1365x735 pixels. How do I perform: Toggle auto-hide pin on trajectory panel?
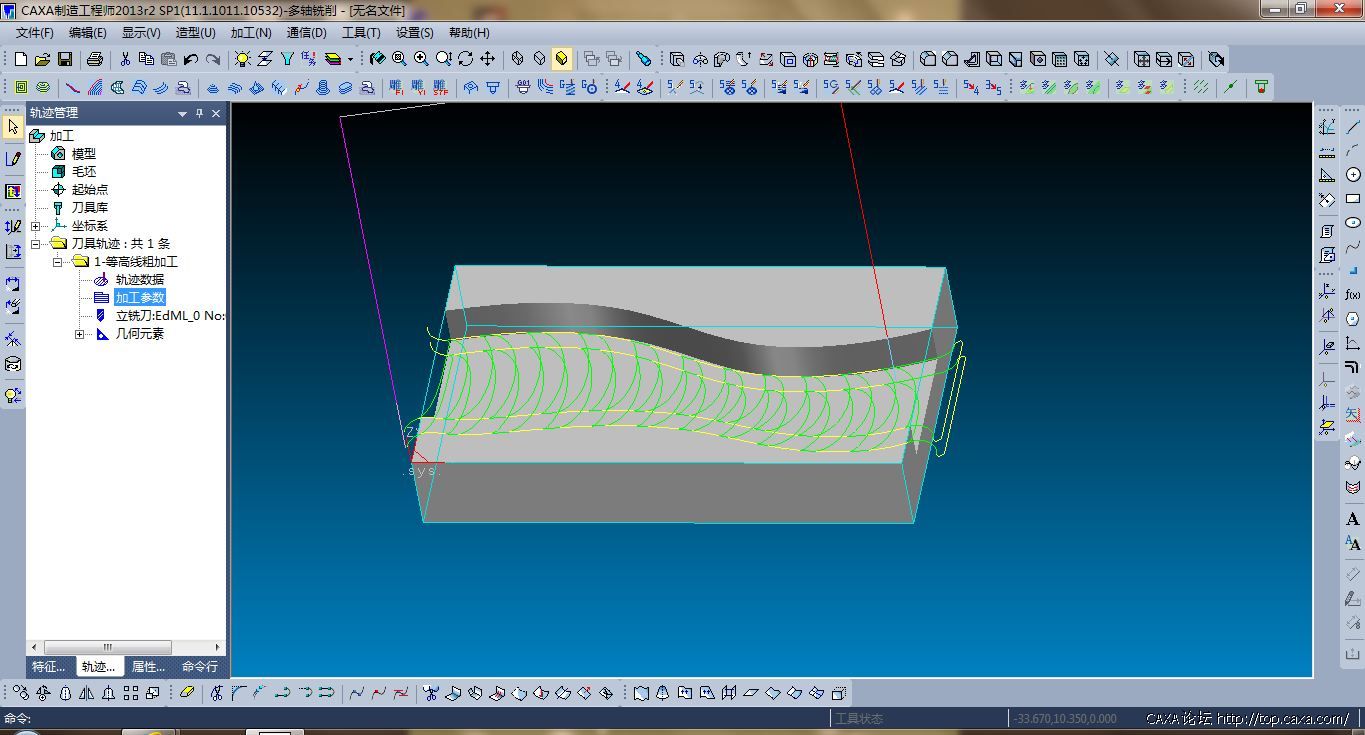click(199, 114)
